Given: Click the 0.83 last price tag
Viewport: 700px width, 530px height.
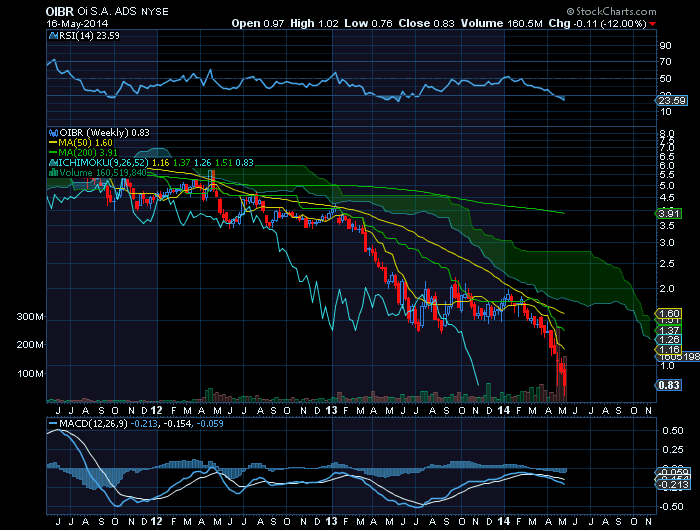Looking at the screenshot, I should (668, 385).
